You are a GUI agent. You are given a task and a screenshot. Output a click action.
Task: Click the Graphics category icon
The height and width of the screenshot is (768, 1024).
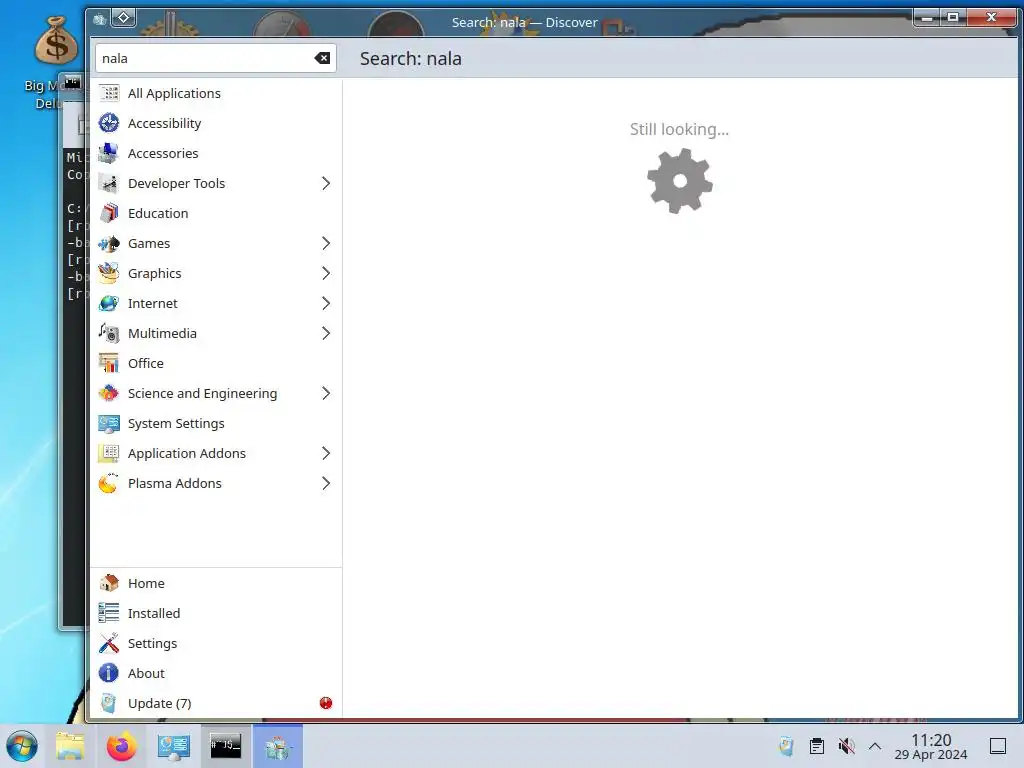click(108, 274)
